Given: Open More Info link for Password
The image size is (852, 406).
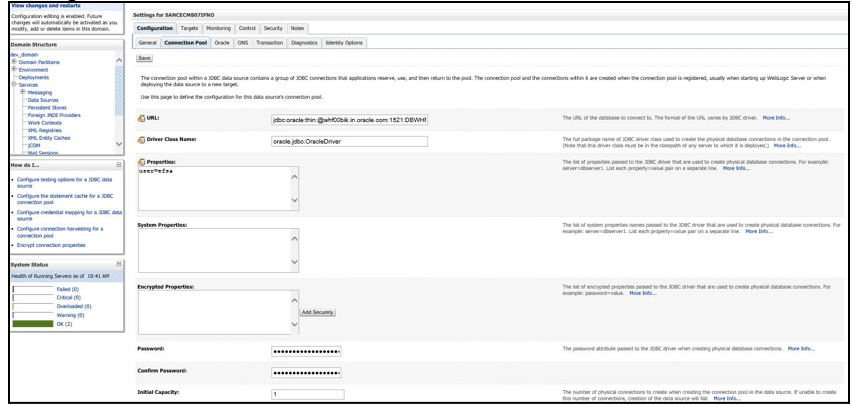Looking at the screenshot, I should (801, 348).
